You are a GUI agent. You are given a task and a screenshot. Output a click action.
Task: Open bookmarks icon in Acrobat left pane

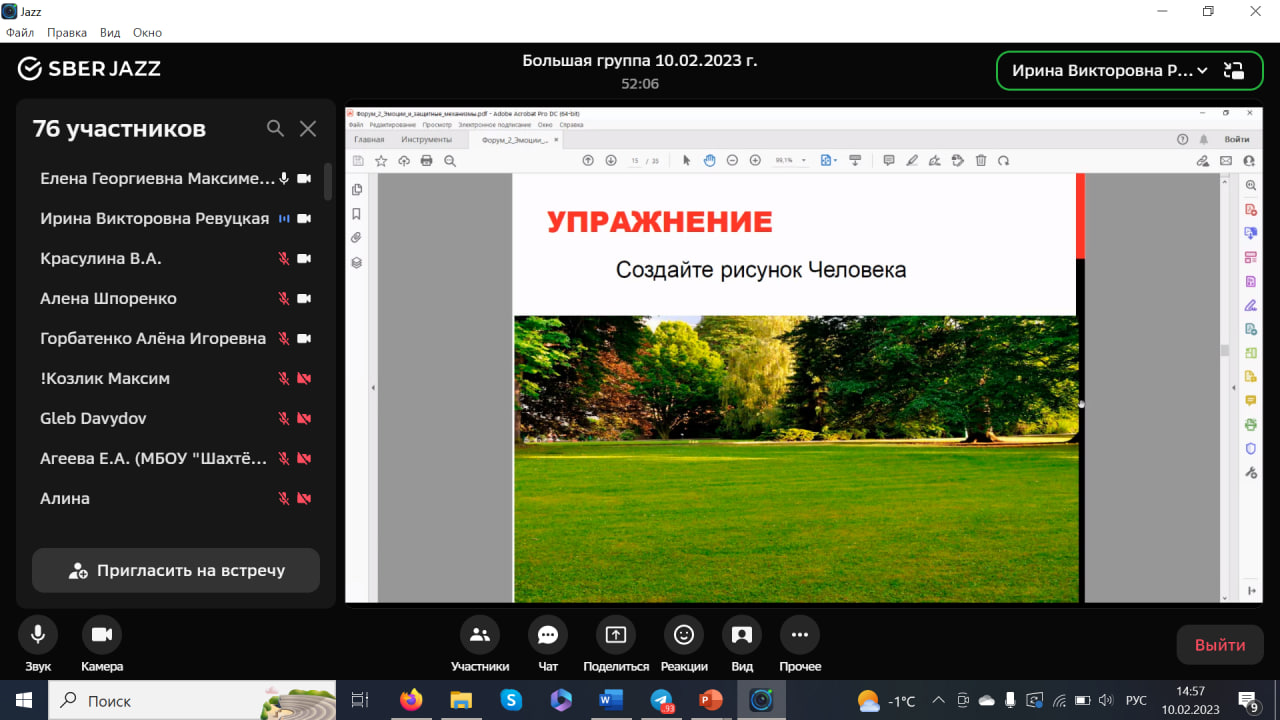(357, 214)
